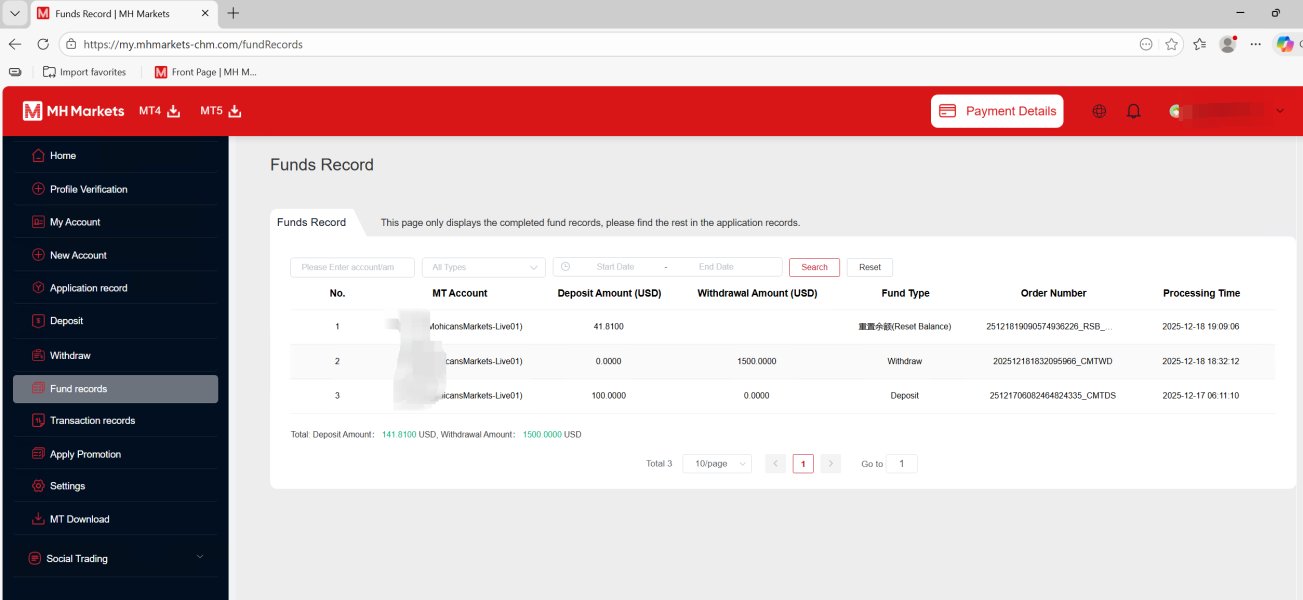
Task: Click the MT5 download icon
Action: click(x=235, y=111)
